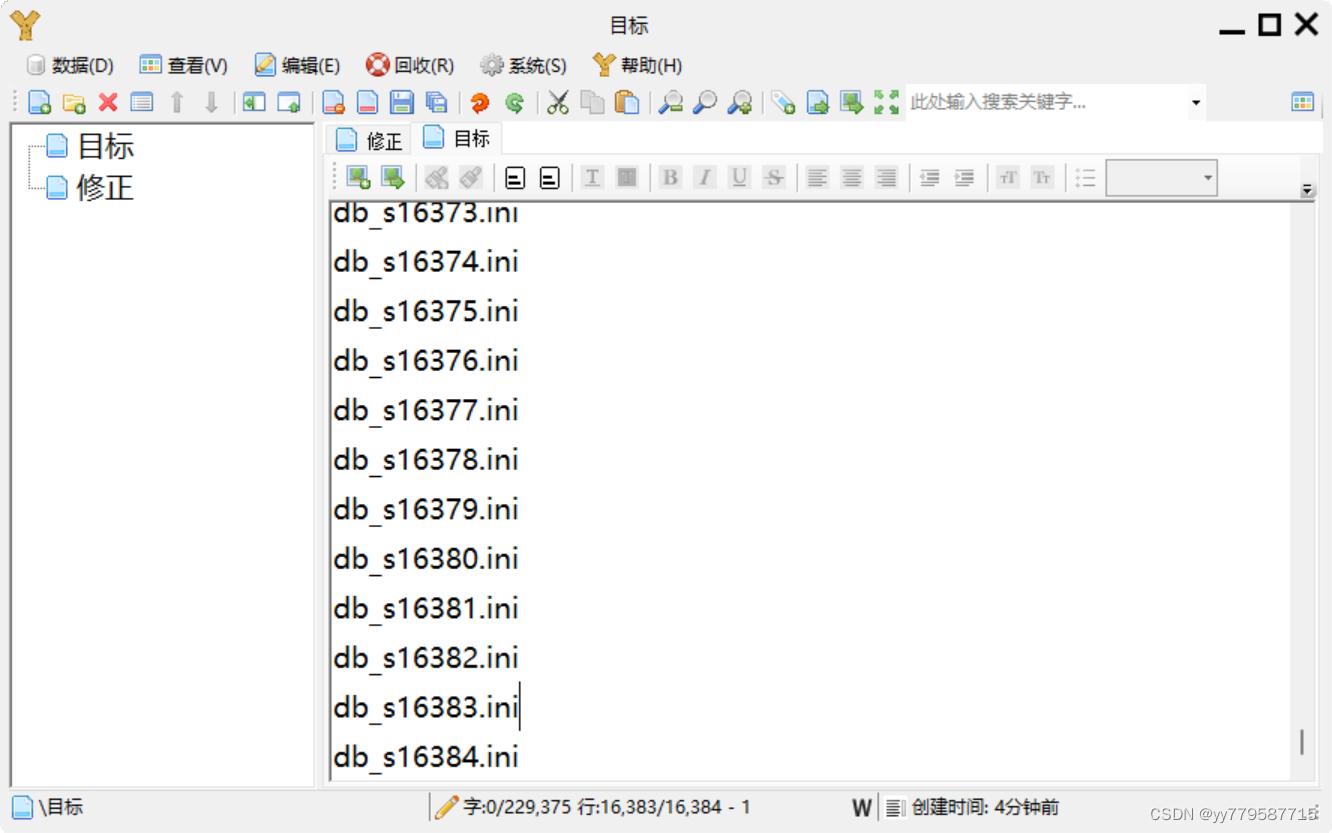Viewport: 1332px width, 833px height.
Task: Move item up with the up arrow
Action: point(177,102)
